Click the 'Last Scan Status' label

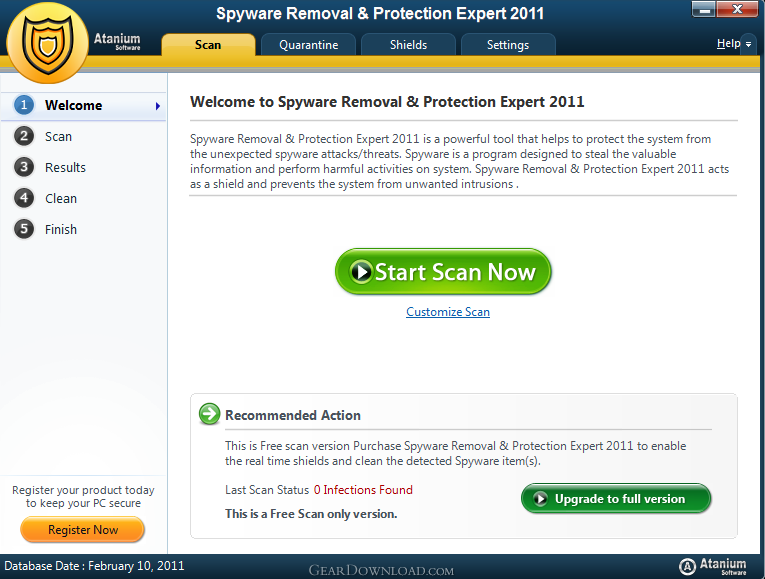pyautogui.click(x=267, y=490)
